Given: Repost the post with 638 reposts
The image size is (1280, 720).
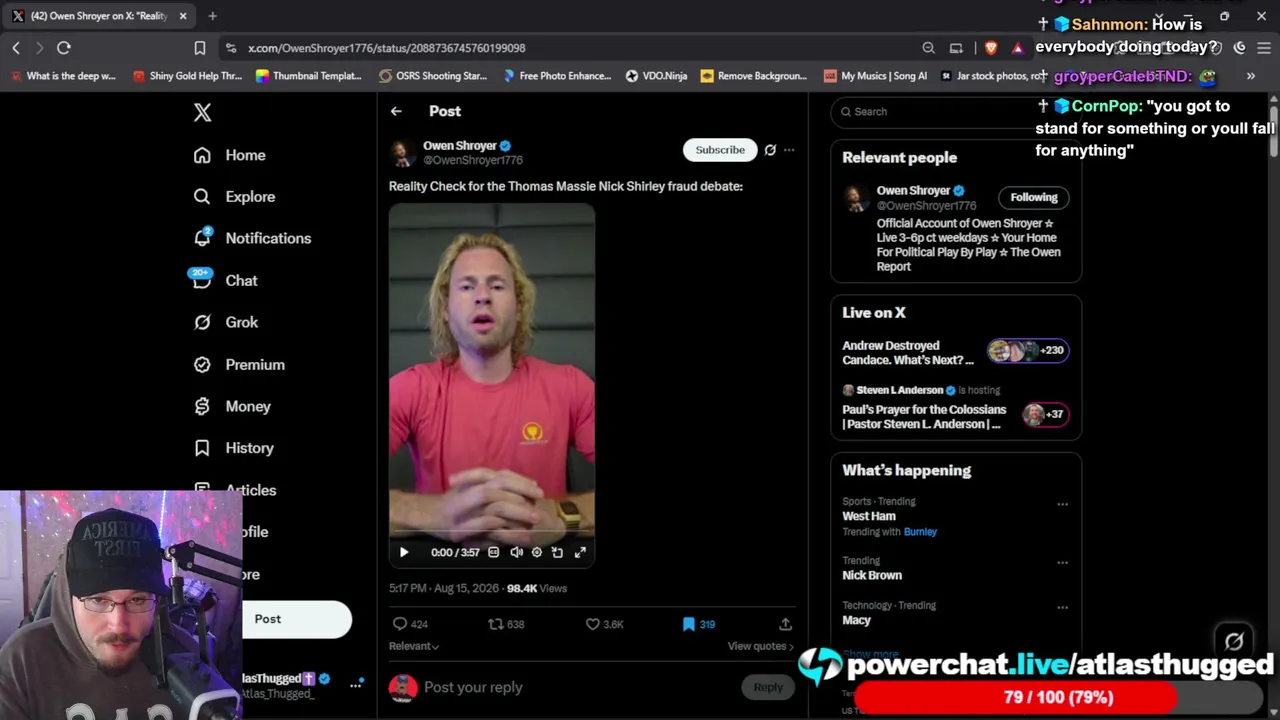Looking at the screenshot, I should pyautogui.click(x=506, y=624).
